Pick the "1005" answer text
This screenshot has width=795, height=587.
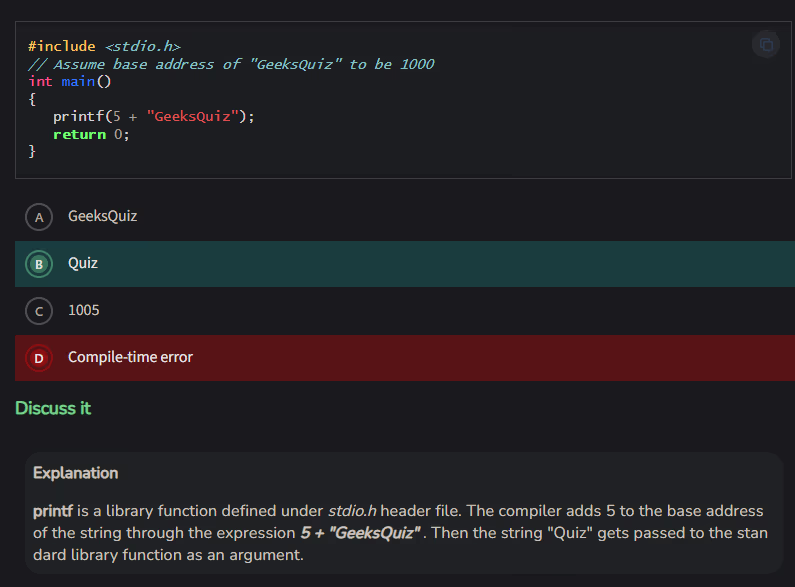84,310
